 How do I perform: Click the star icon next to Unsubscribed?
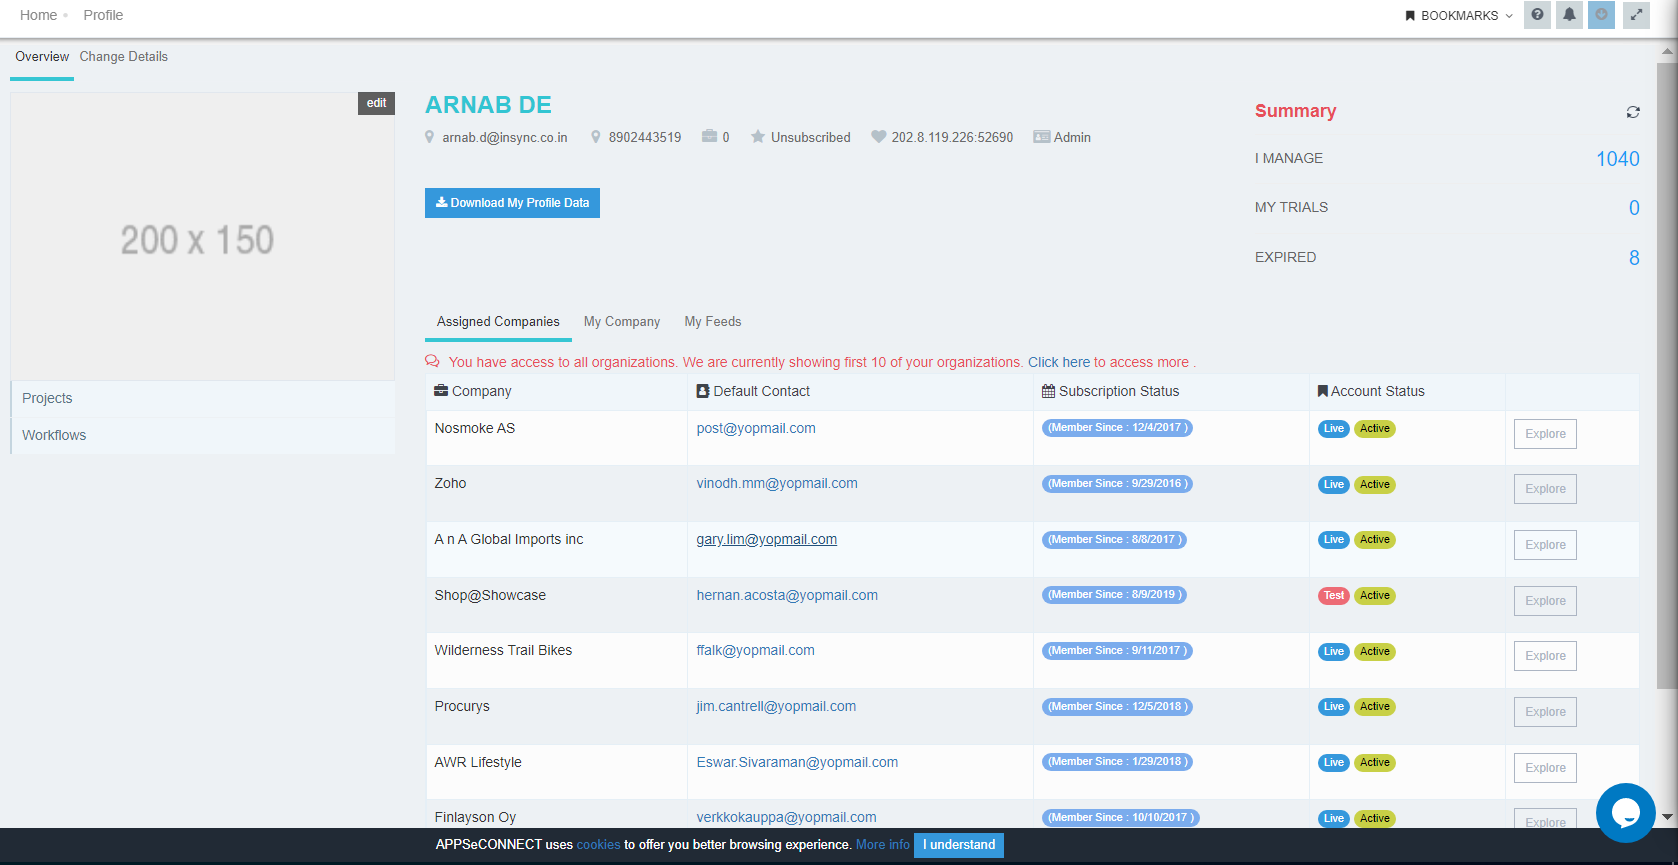(x=758, y=136)
